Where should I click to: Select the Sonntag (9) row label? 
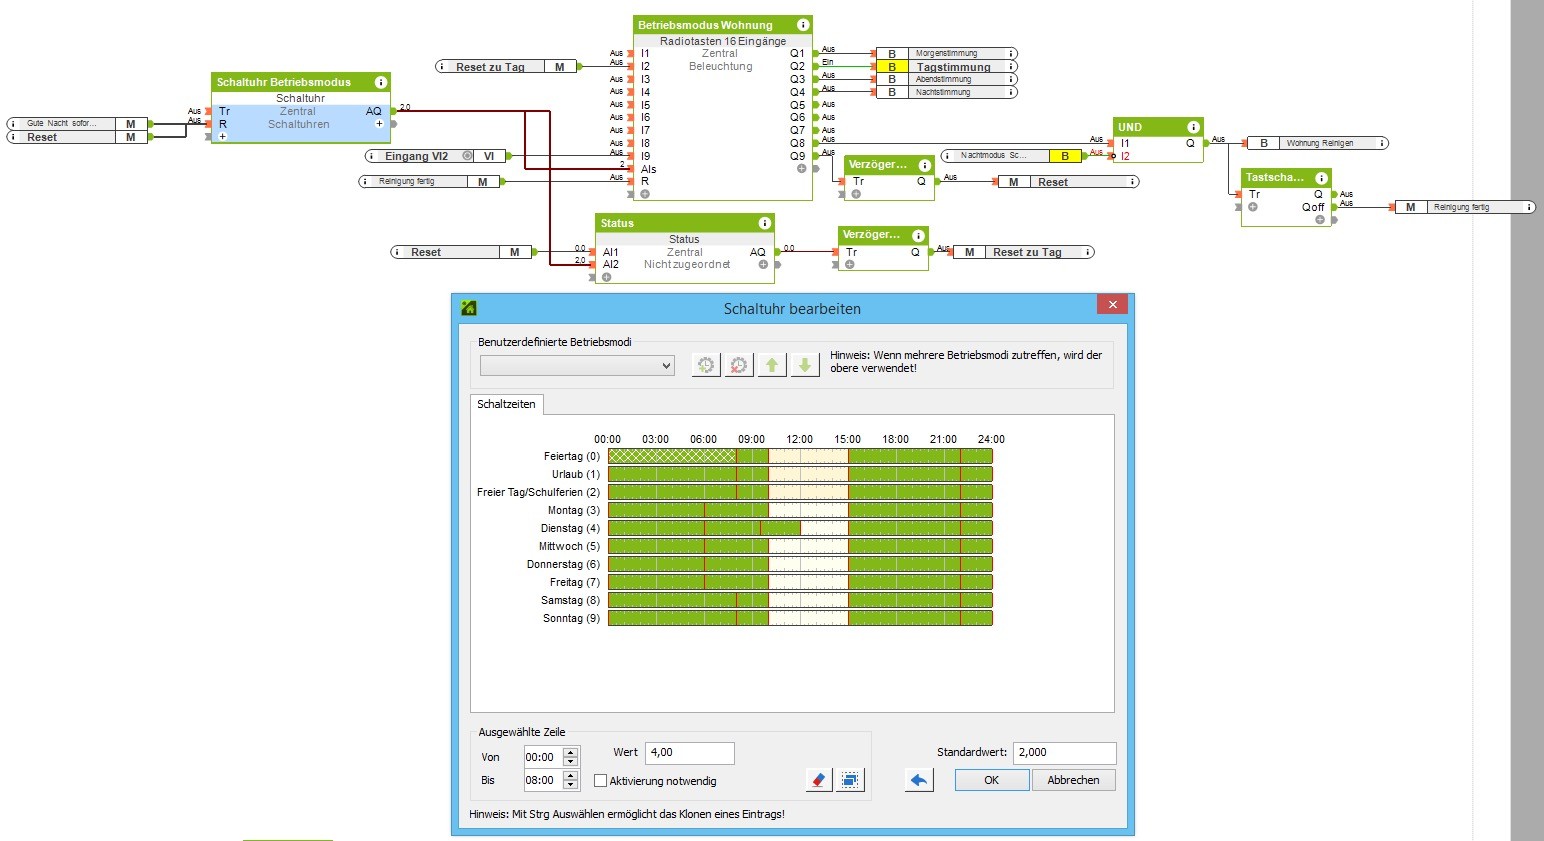(571, 618)
